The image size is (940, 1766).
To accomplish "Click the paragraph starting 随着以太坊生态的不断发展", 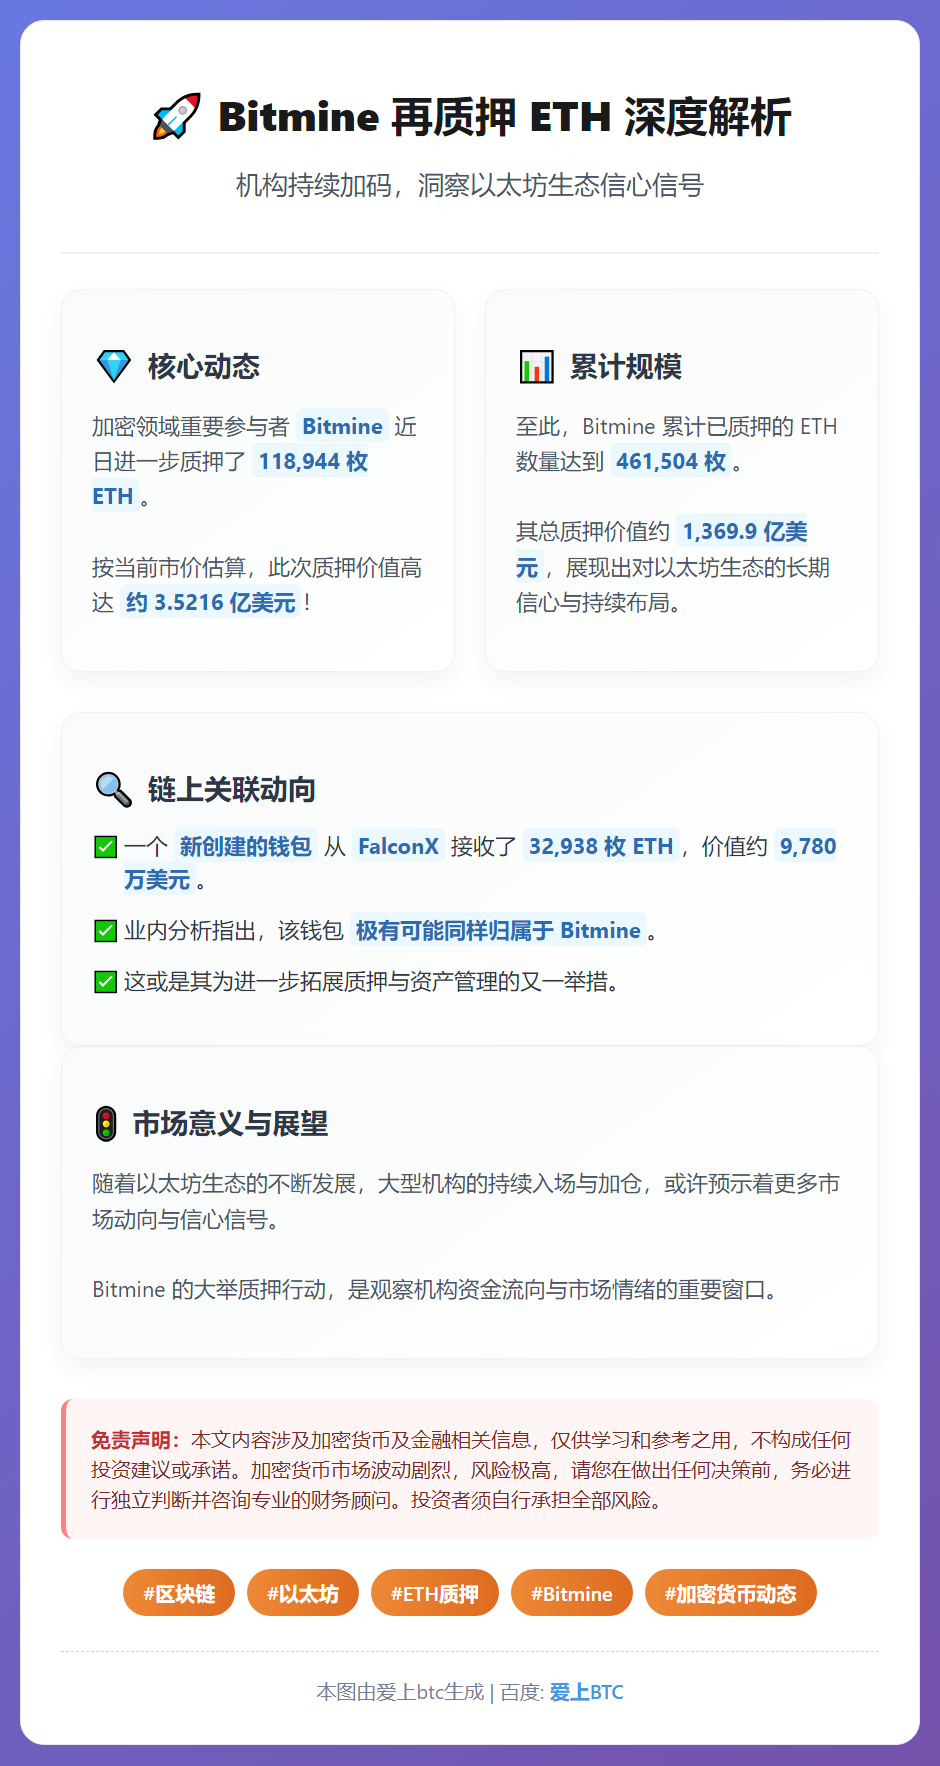I will click(x=467, y=1202).
